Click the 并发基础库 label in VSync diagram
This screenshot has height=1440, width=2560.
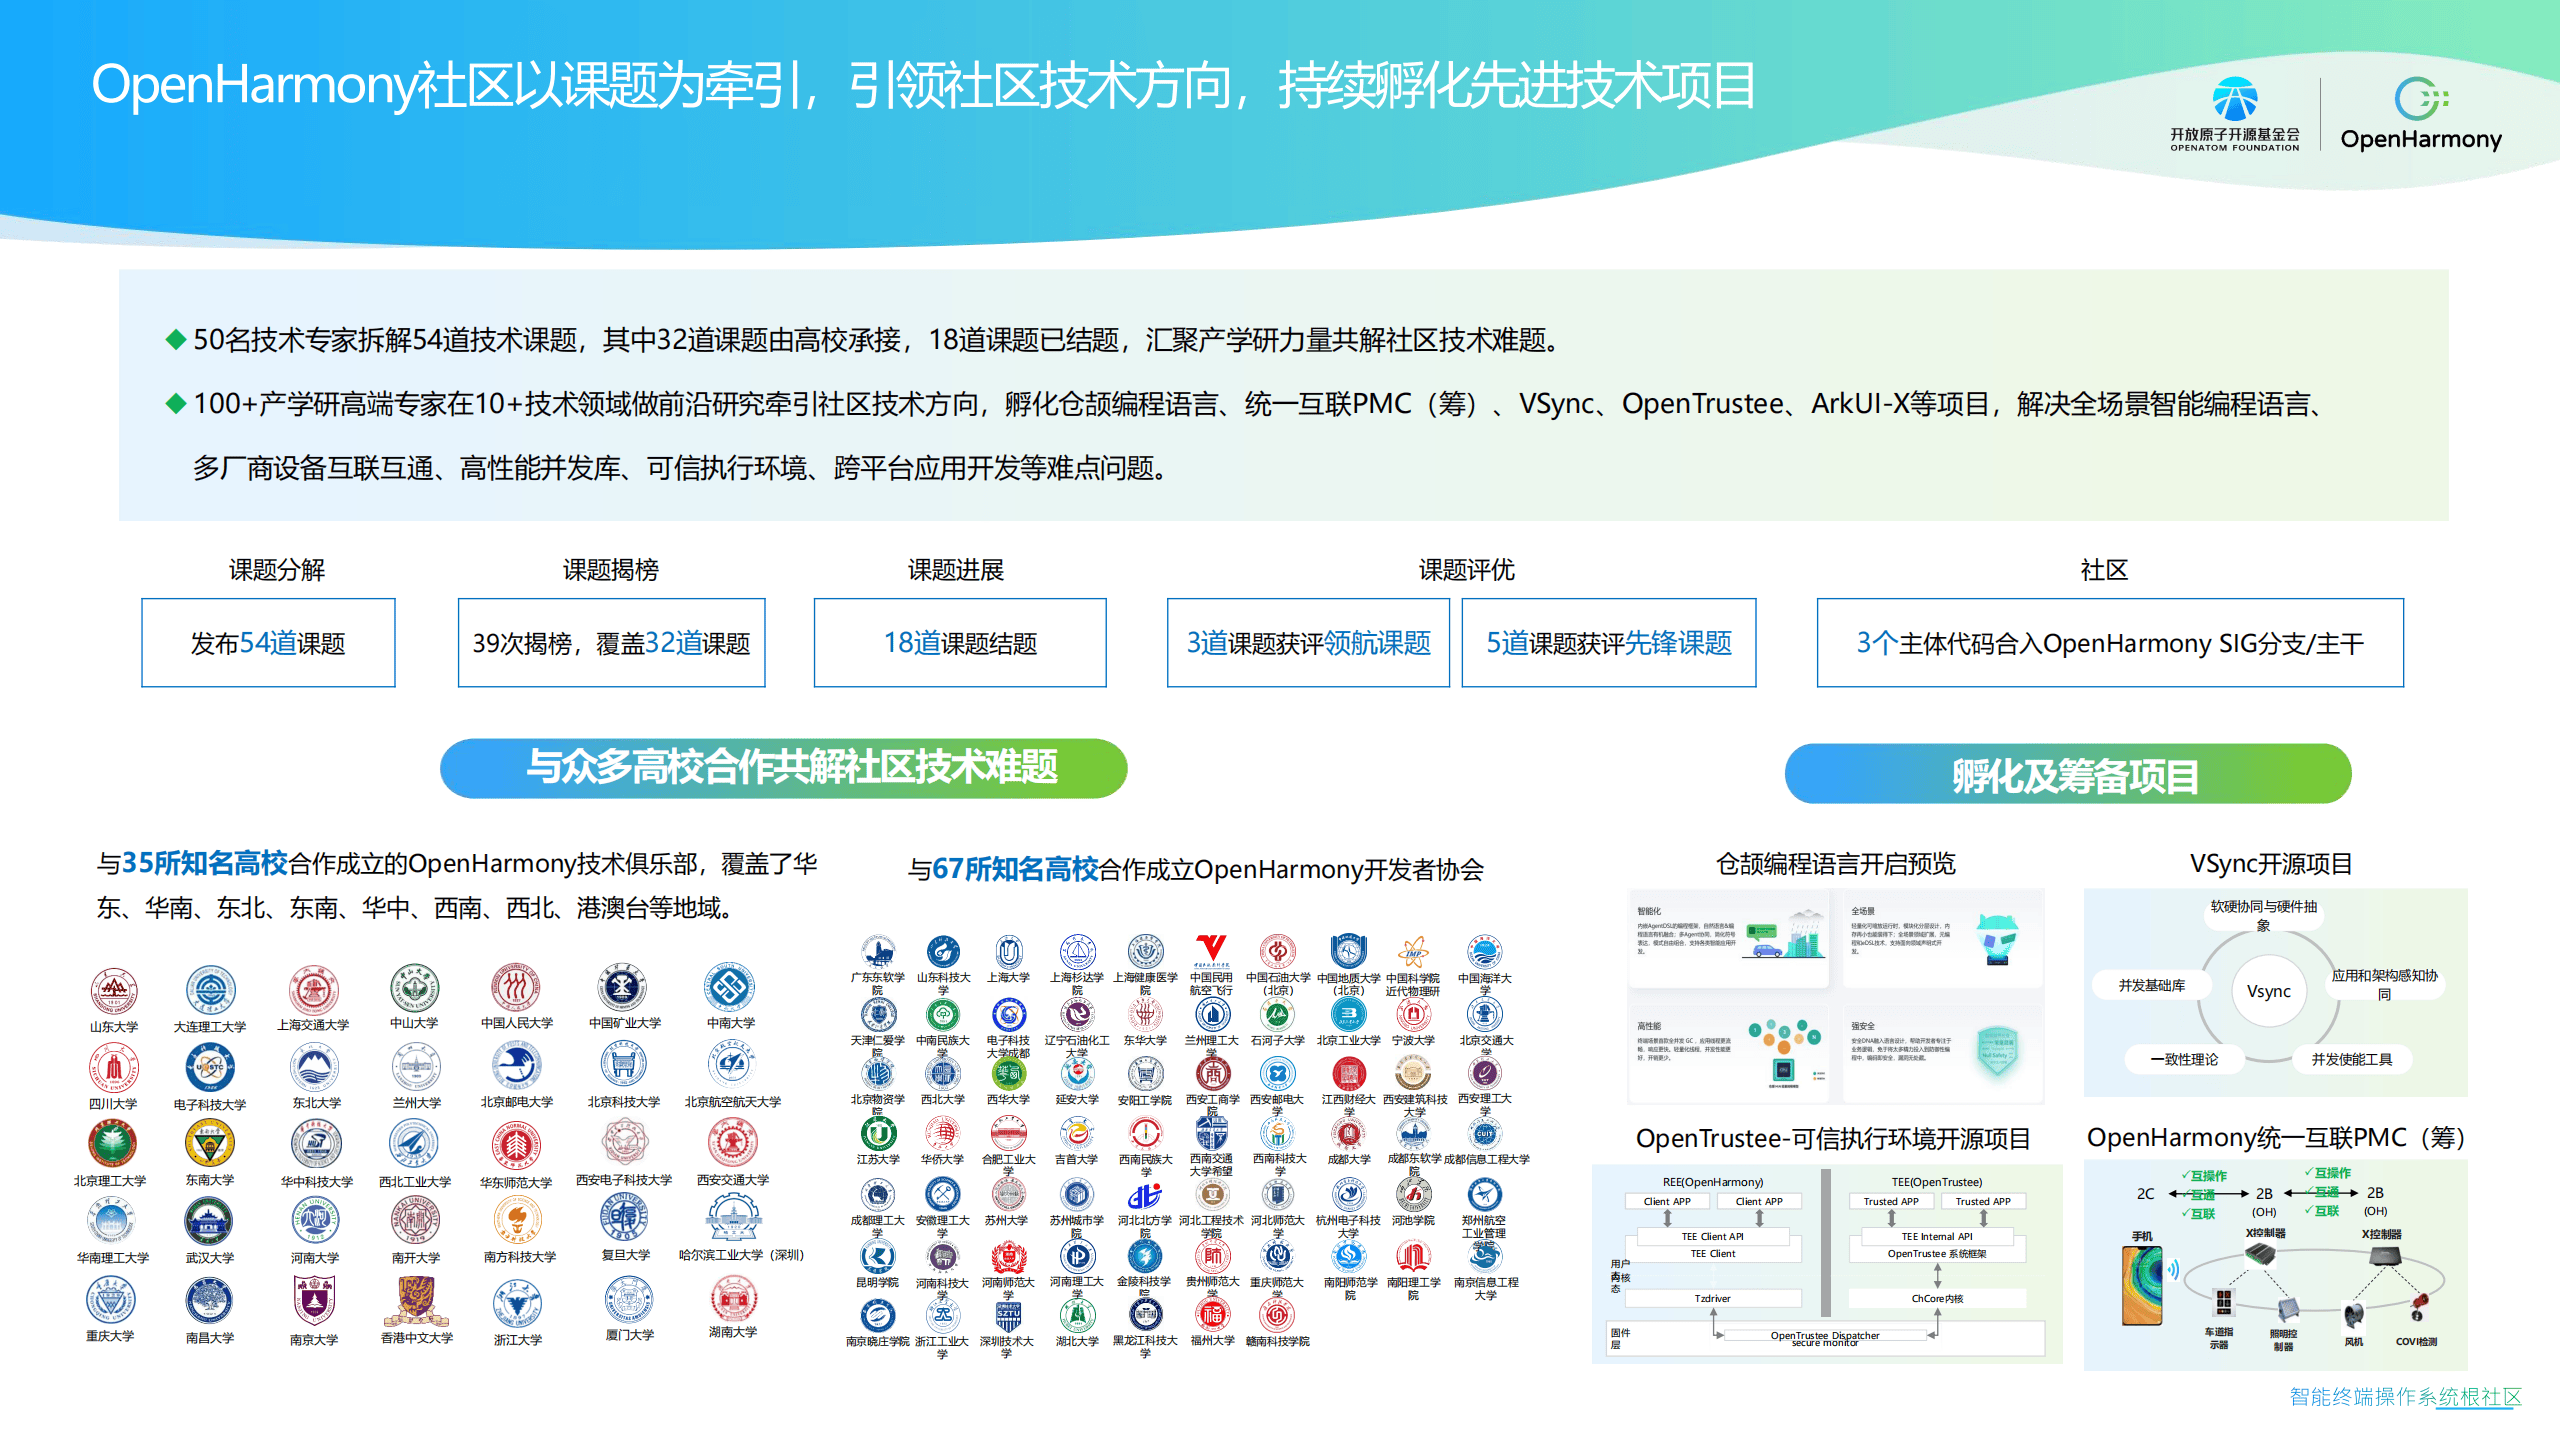[x=2152, y=985]
